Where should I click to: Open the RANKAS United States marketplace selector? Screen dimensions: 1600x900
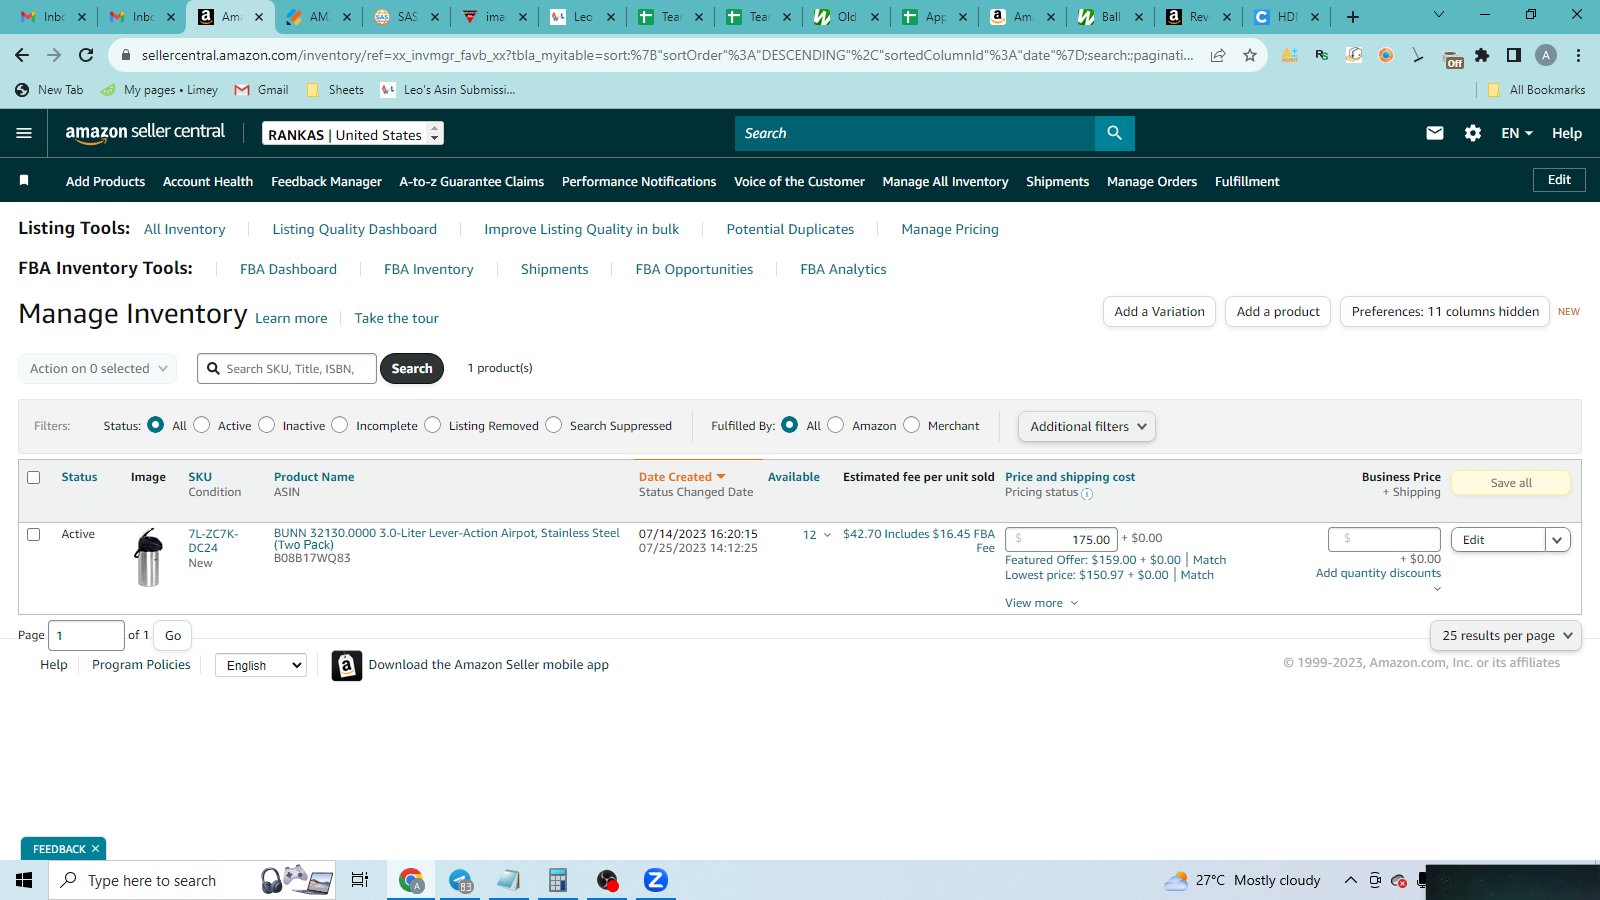click(353, 134)
